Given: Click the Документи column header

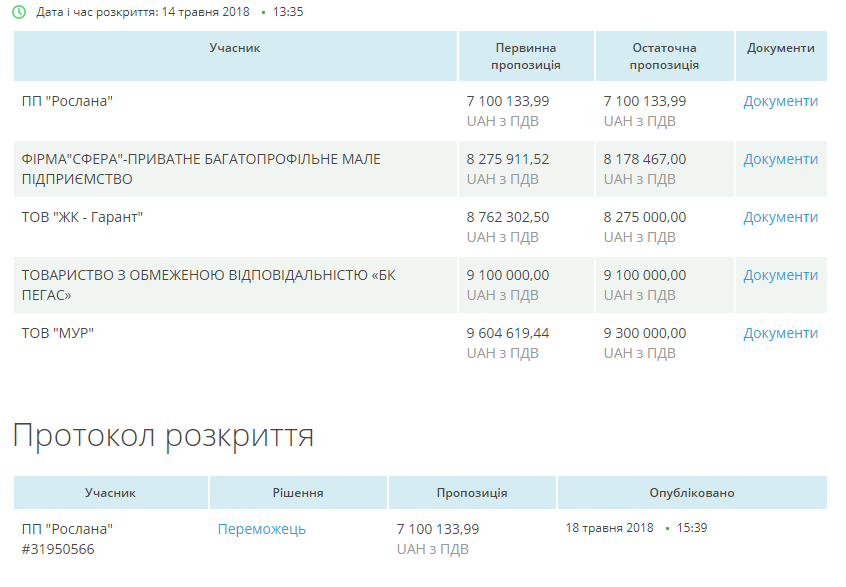Looking at the screenshot, I should (780, 48).
